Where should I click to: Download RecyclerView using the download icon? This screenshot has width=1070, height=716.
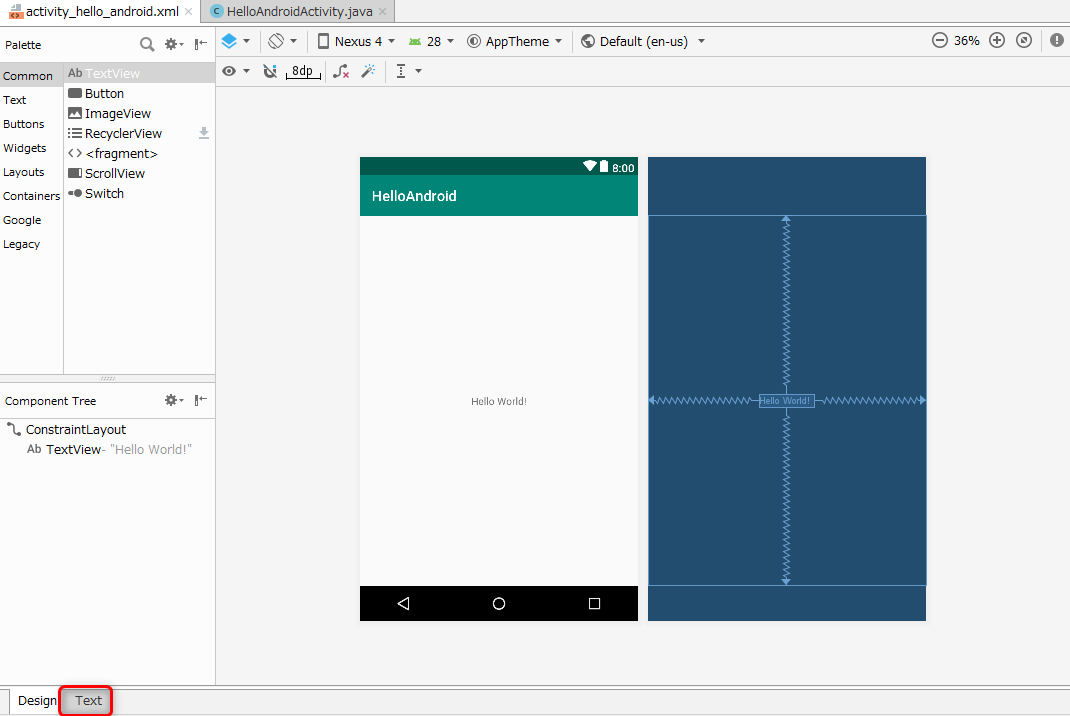point(204,133)
